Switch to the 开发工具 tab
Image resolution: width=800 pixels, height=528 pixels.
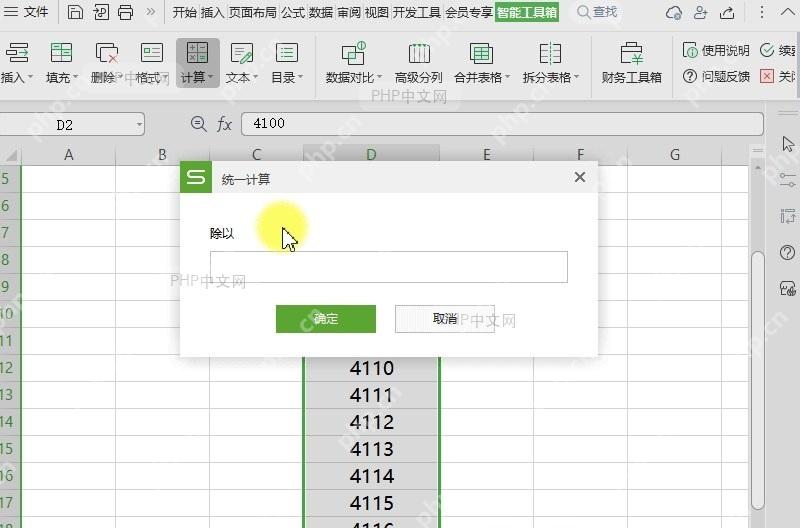416,12
